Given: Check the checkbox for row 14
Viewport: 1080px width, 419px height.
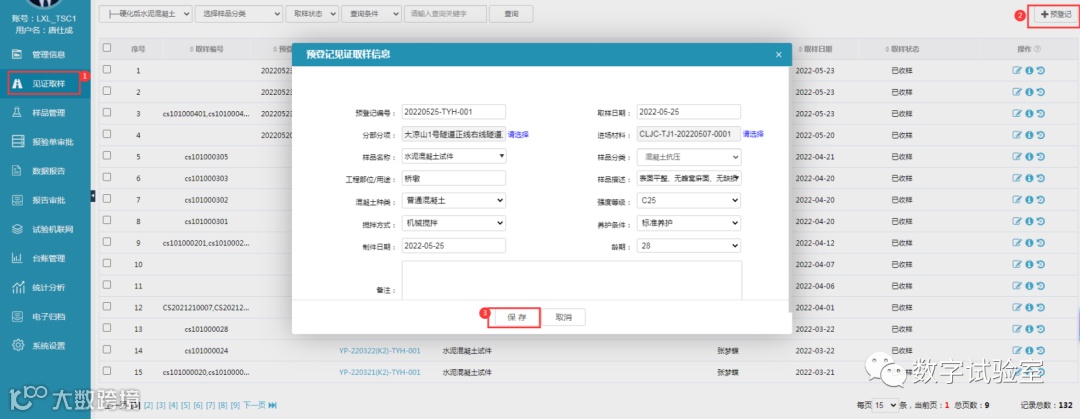Looking at the screenshot, I should [x=107, y=350].
